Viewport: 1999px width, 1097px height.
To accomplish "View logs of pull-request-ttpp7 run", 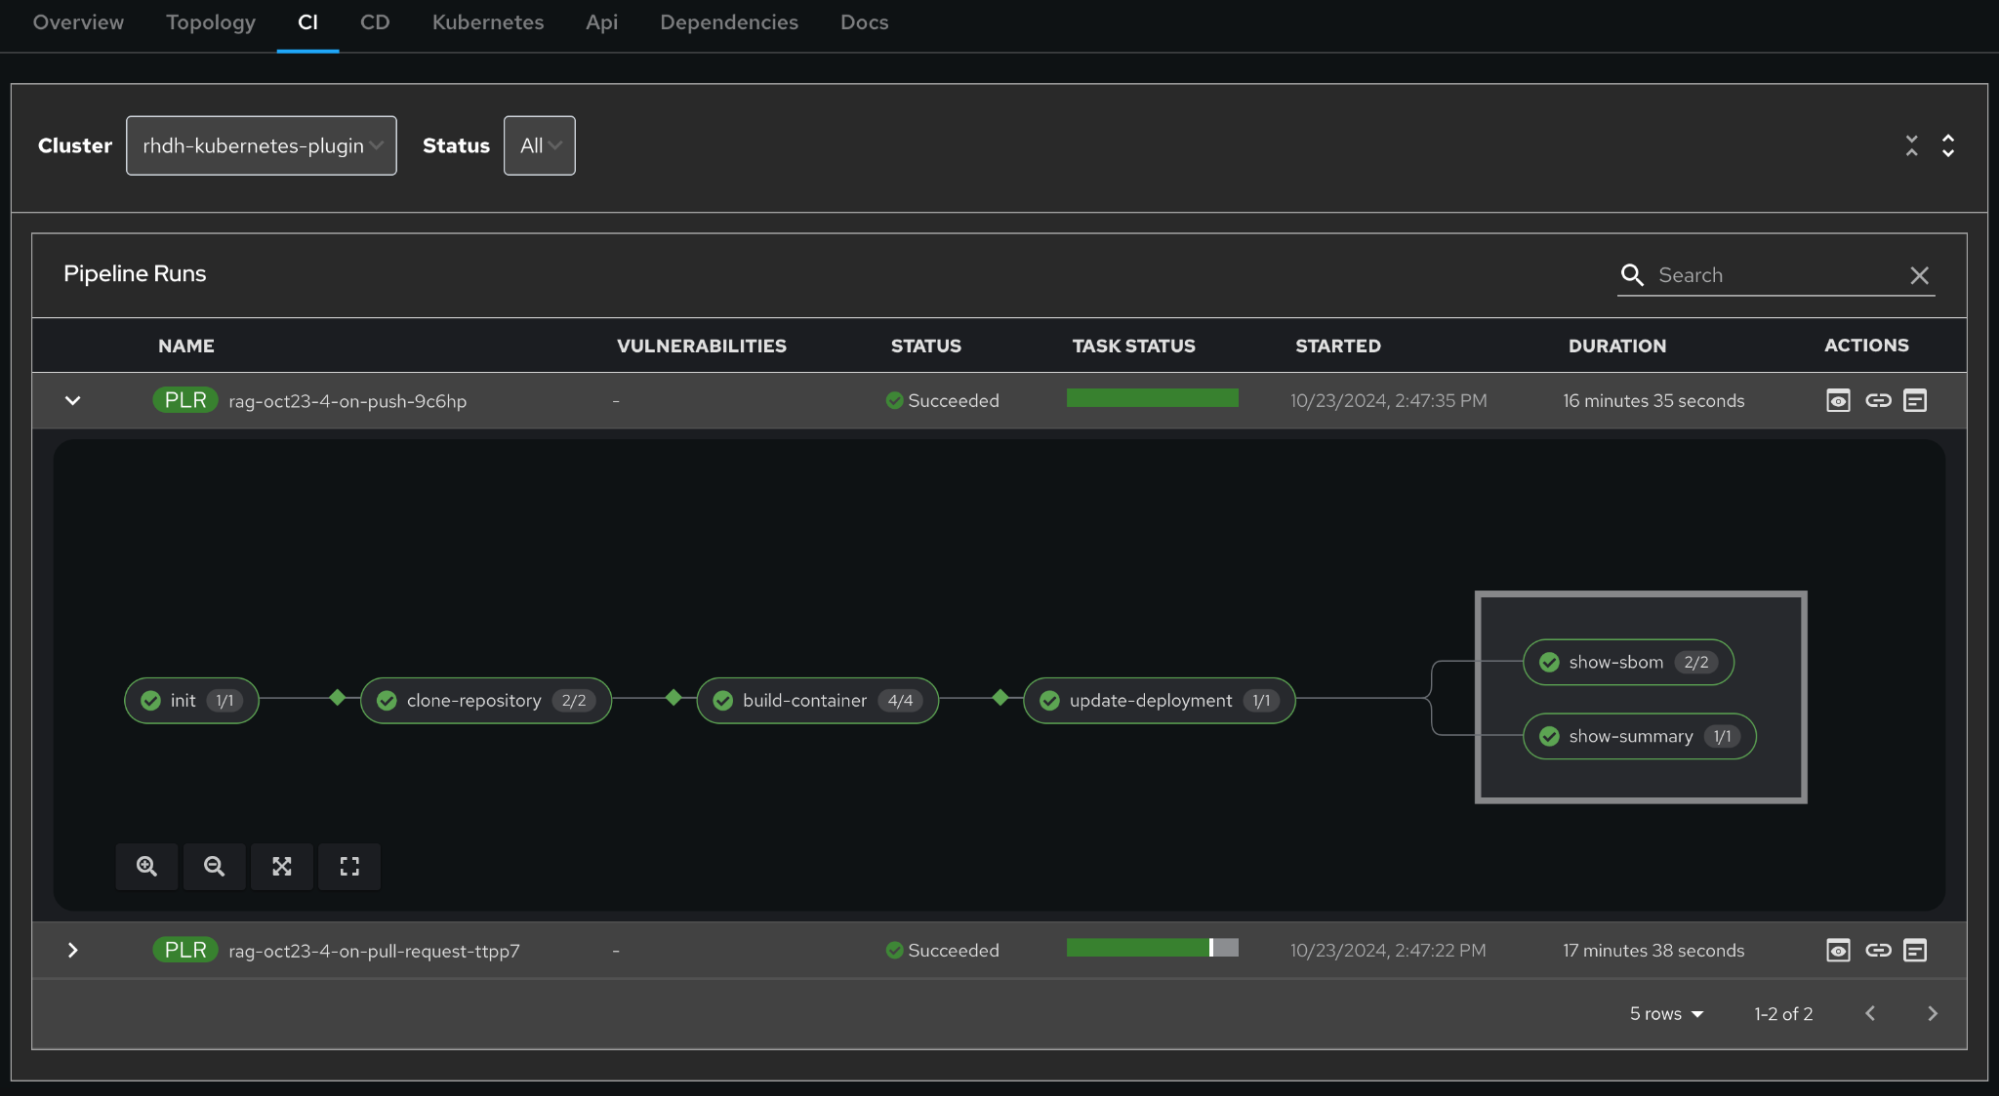I will pos(1915,951).
